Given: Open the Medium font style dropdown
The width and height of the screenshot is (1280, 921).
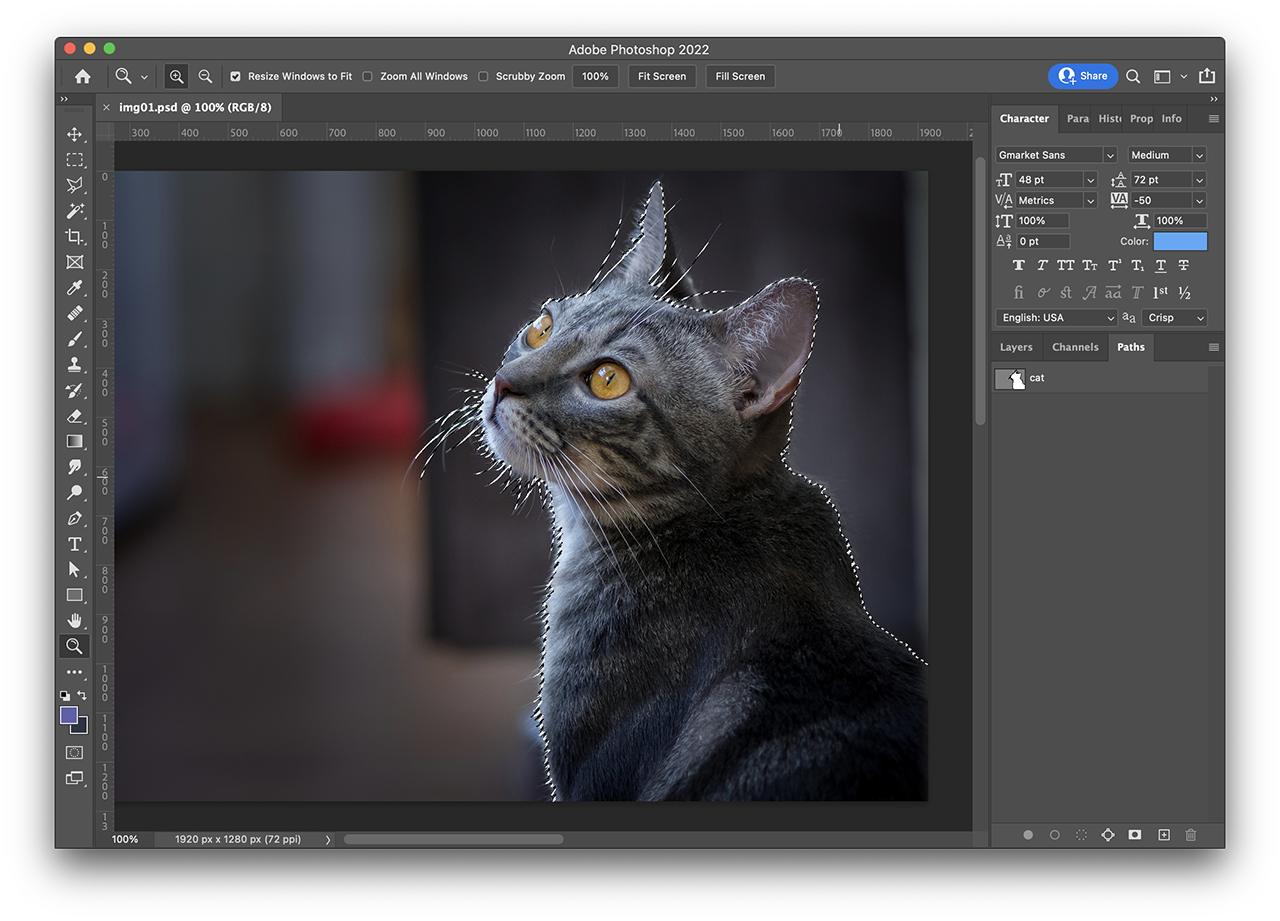Looking at the screenshot, I should 1167,155.
